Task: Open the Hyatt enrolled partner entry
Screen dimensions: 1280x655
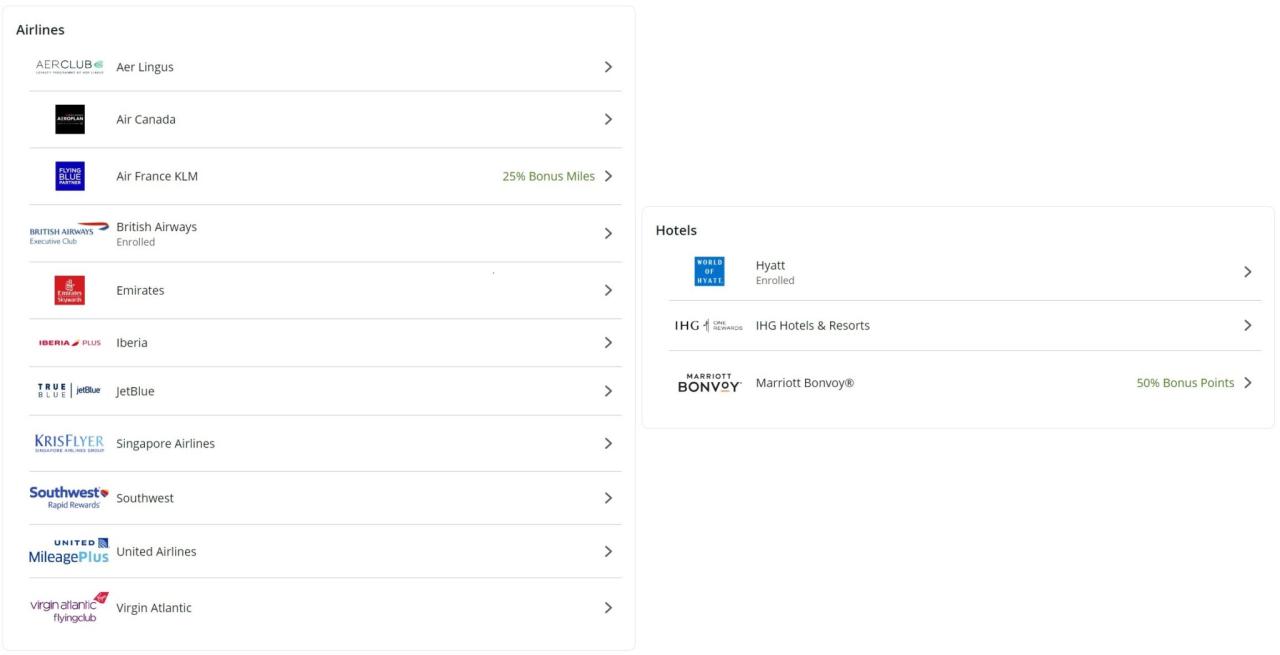Action: tap(771, 266)
